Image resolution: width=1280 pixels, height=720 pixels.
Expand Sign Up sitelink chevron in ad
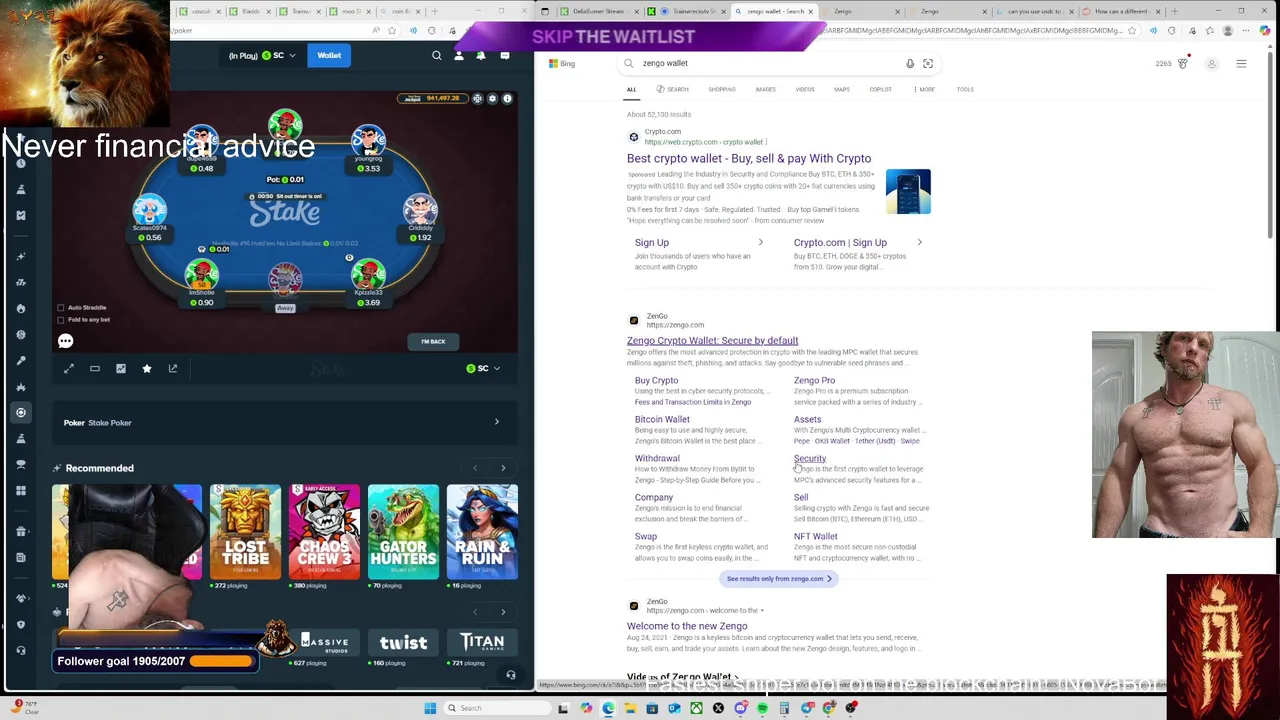point(760,242)
